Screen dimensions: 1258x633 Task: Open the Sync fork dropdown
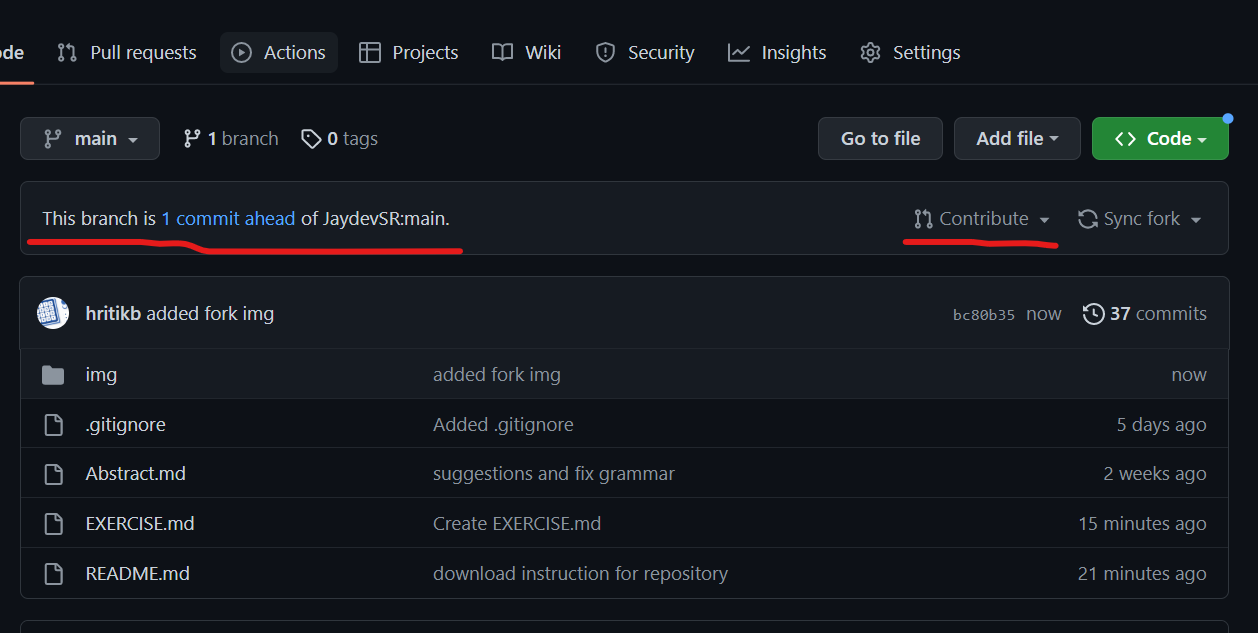click(x=1139, y=218)
